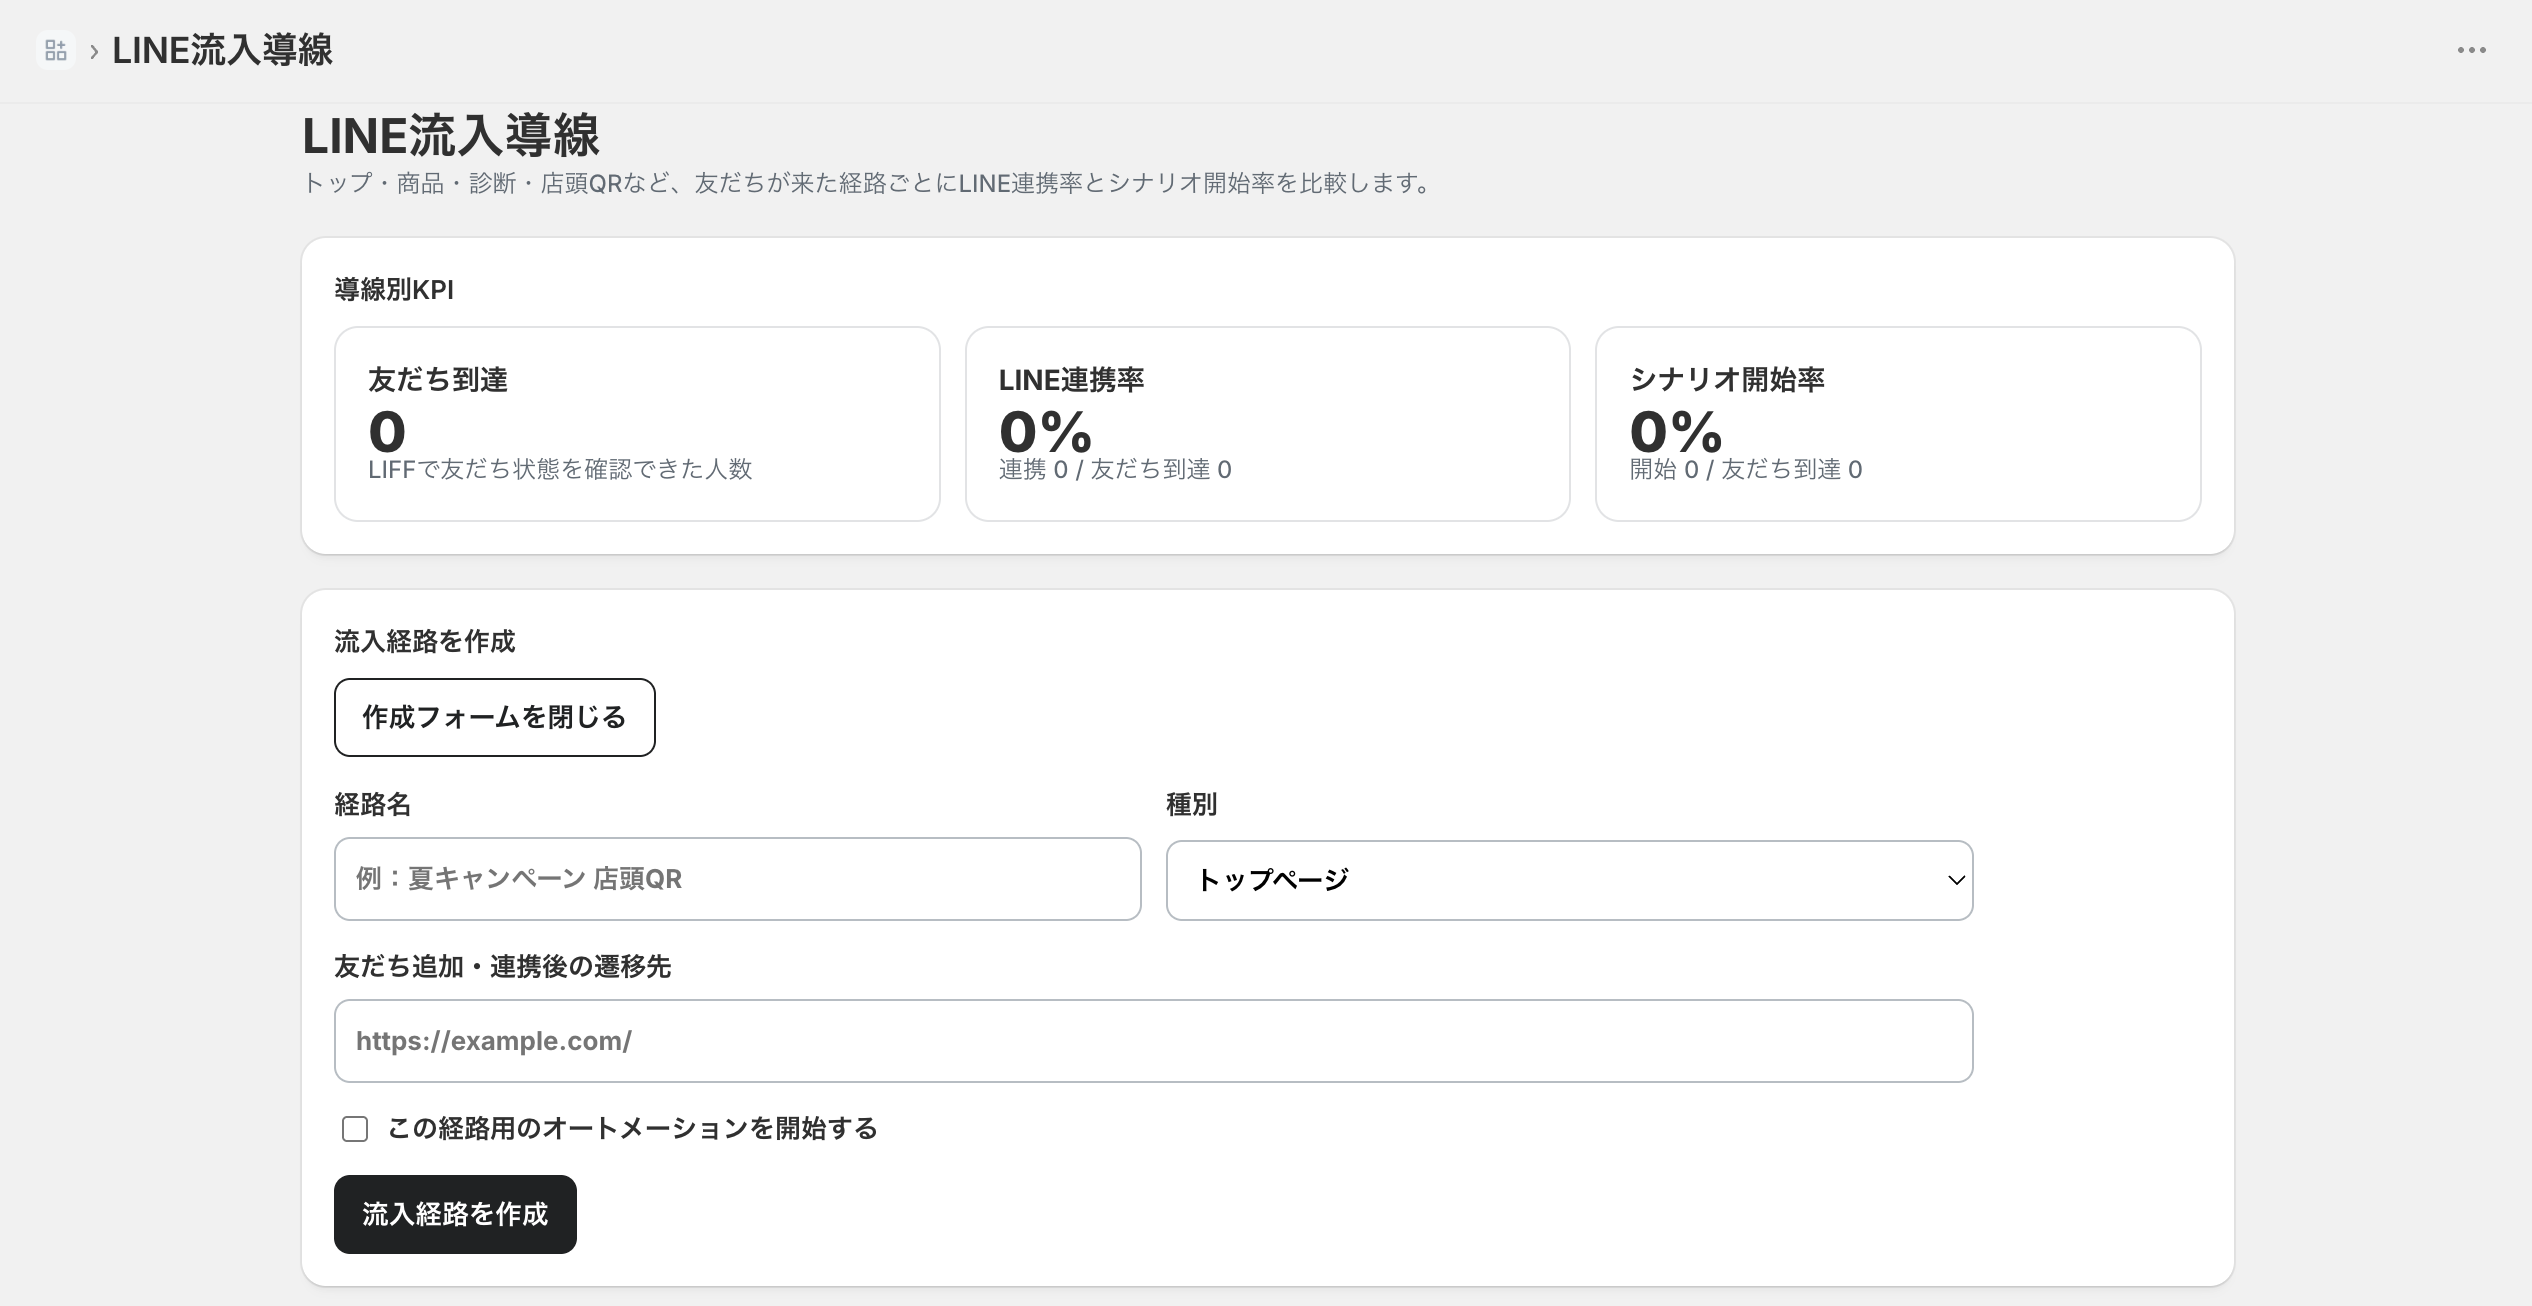Click the LINE流入導線 breadcrumb title

pyautogui.click(x=222, y=50)
